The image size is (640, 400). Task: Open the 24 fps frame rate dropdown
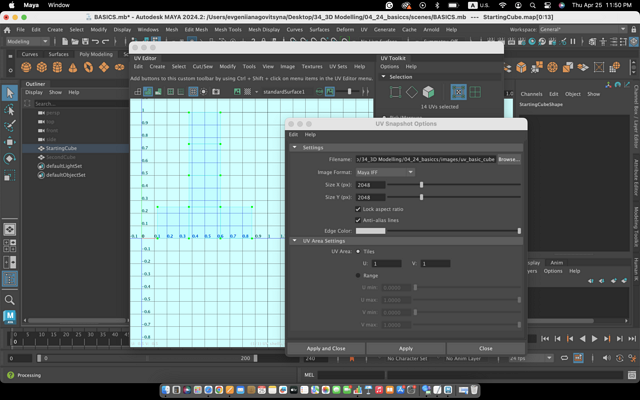tap(531, 358)
